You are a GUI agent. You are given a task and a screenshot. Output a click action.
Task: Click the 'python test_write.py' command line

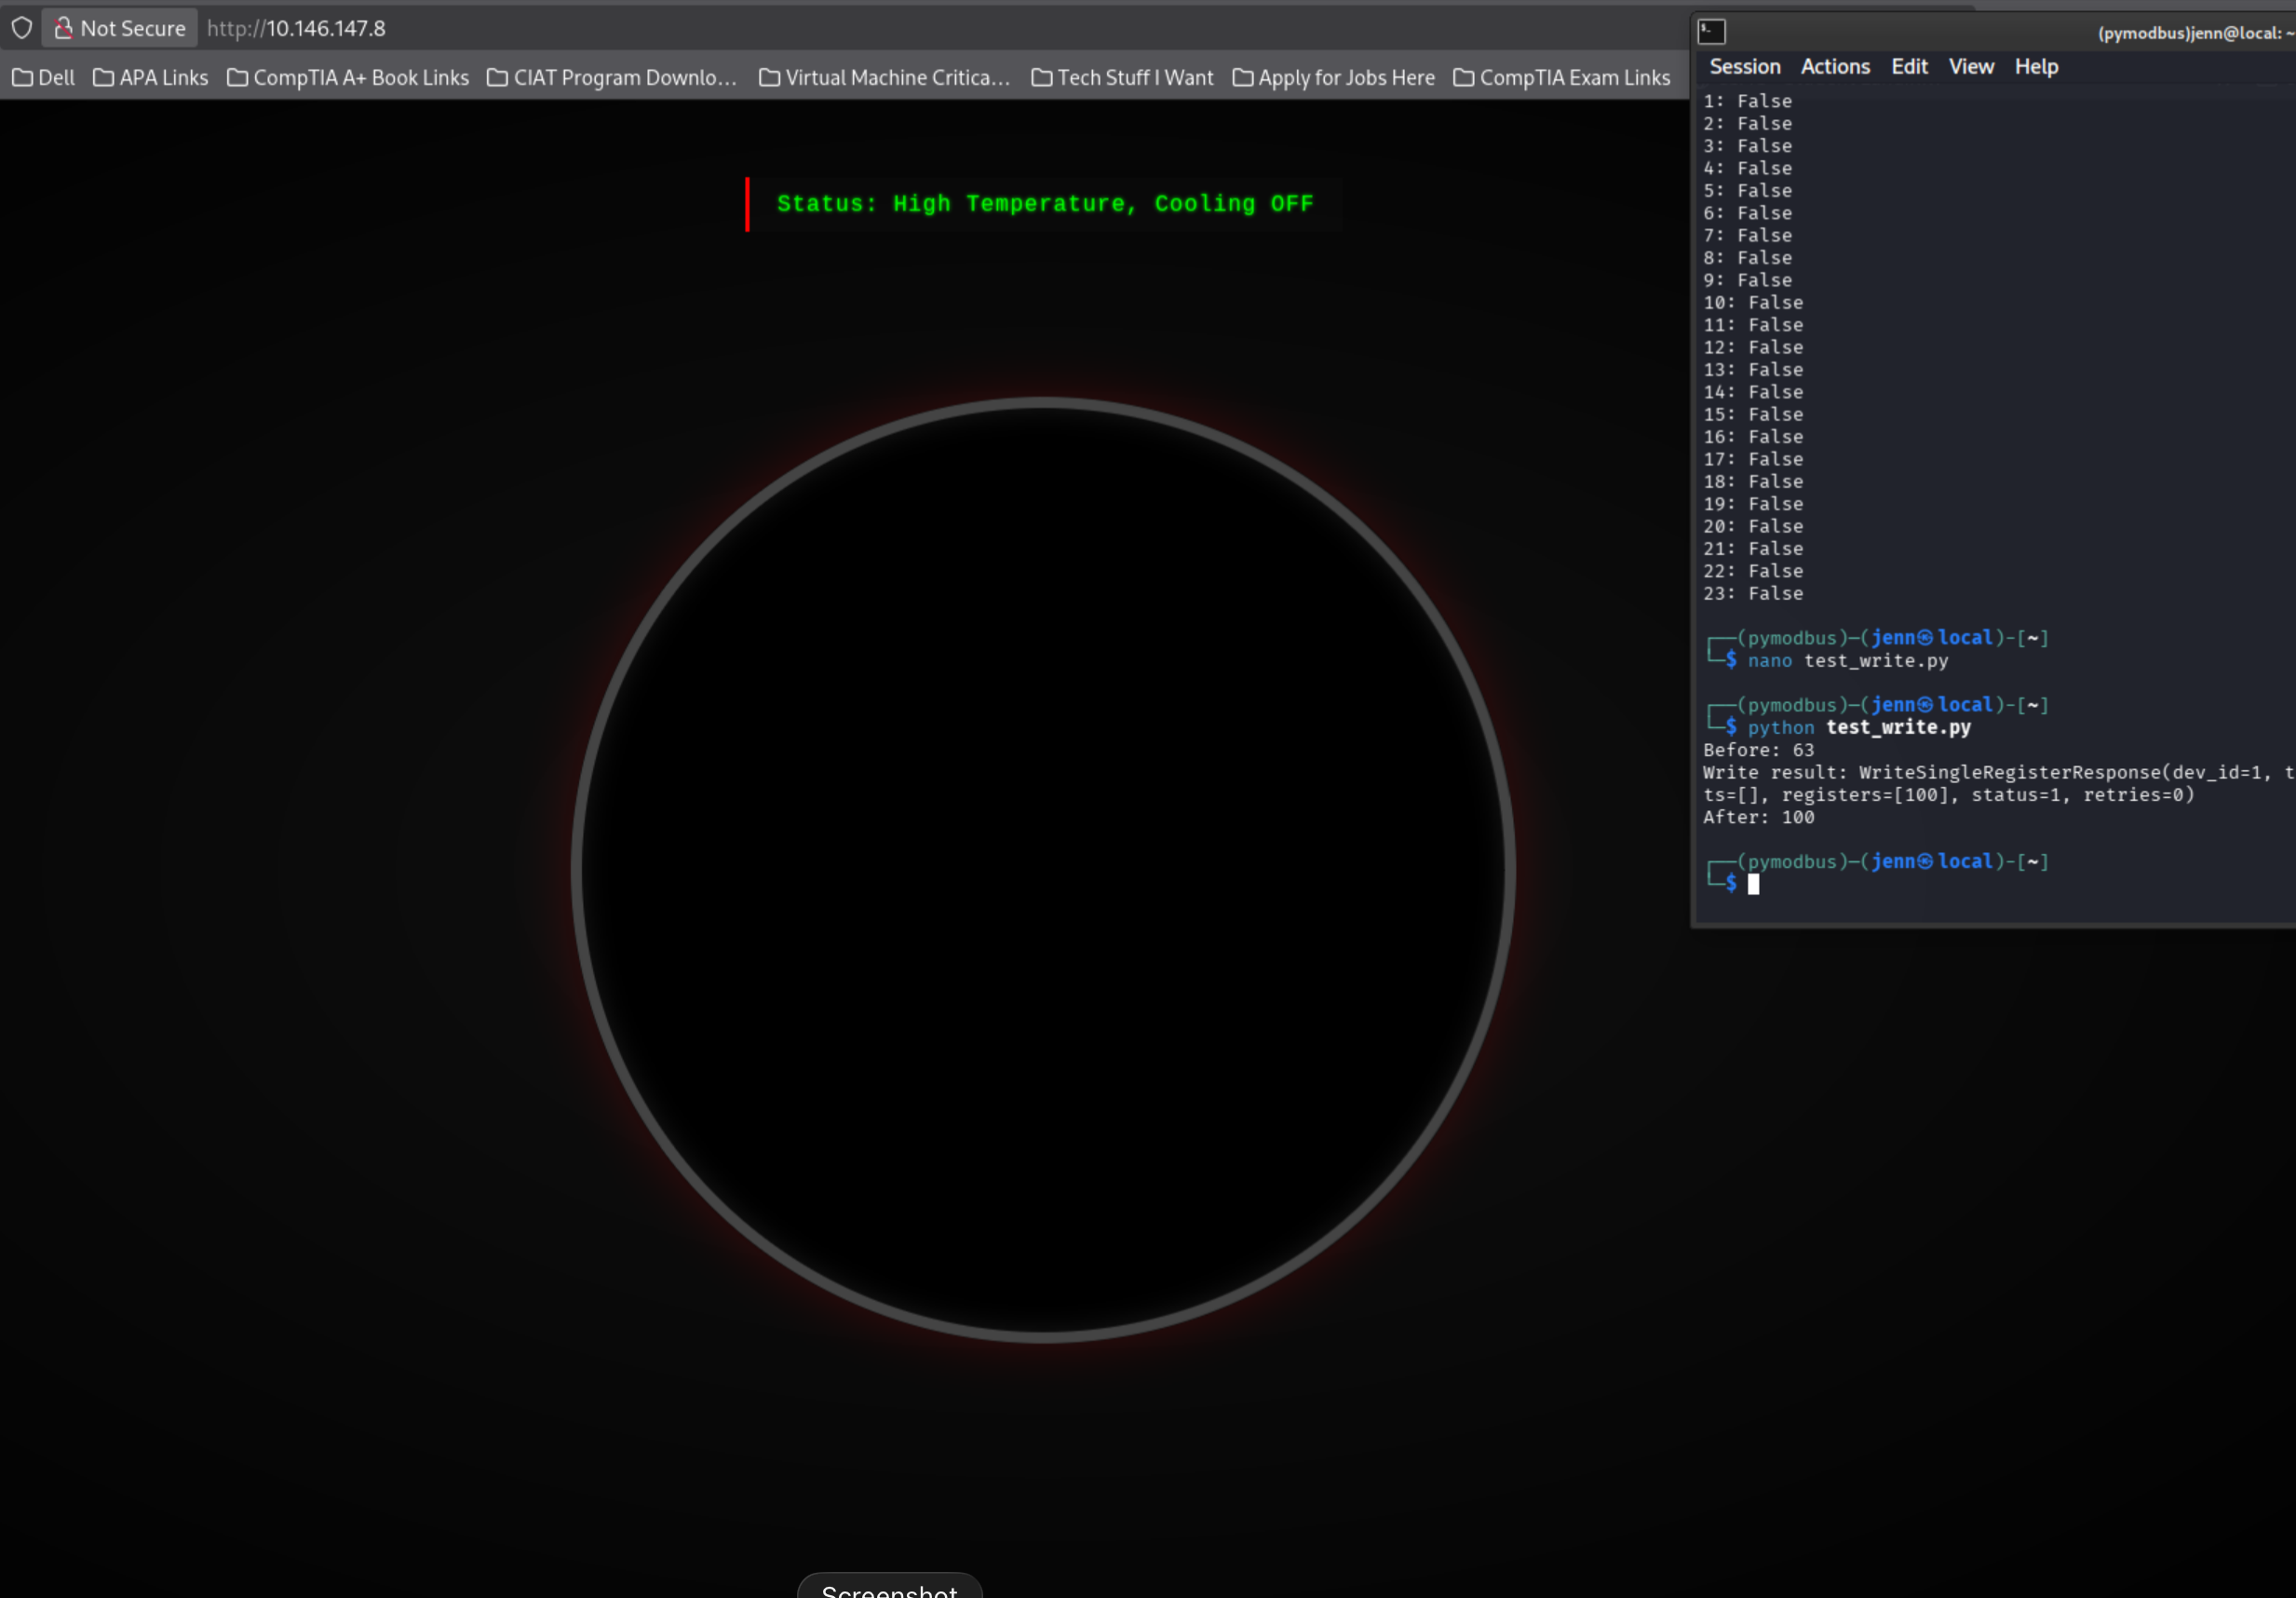(x=1859, y=727)
